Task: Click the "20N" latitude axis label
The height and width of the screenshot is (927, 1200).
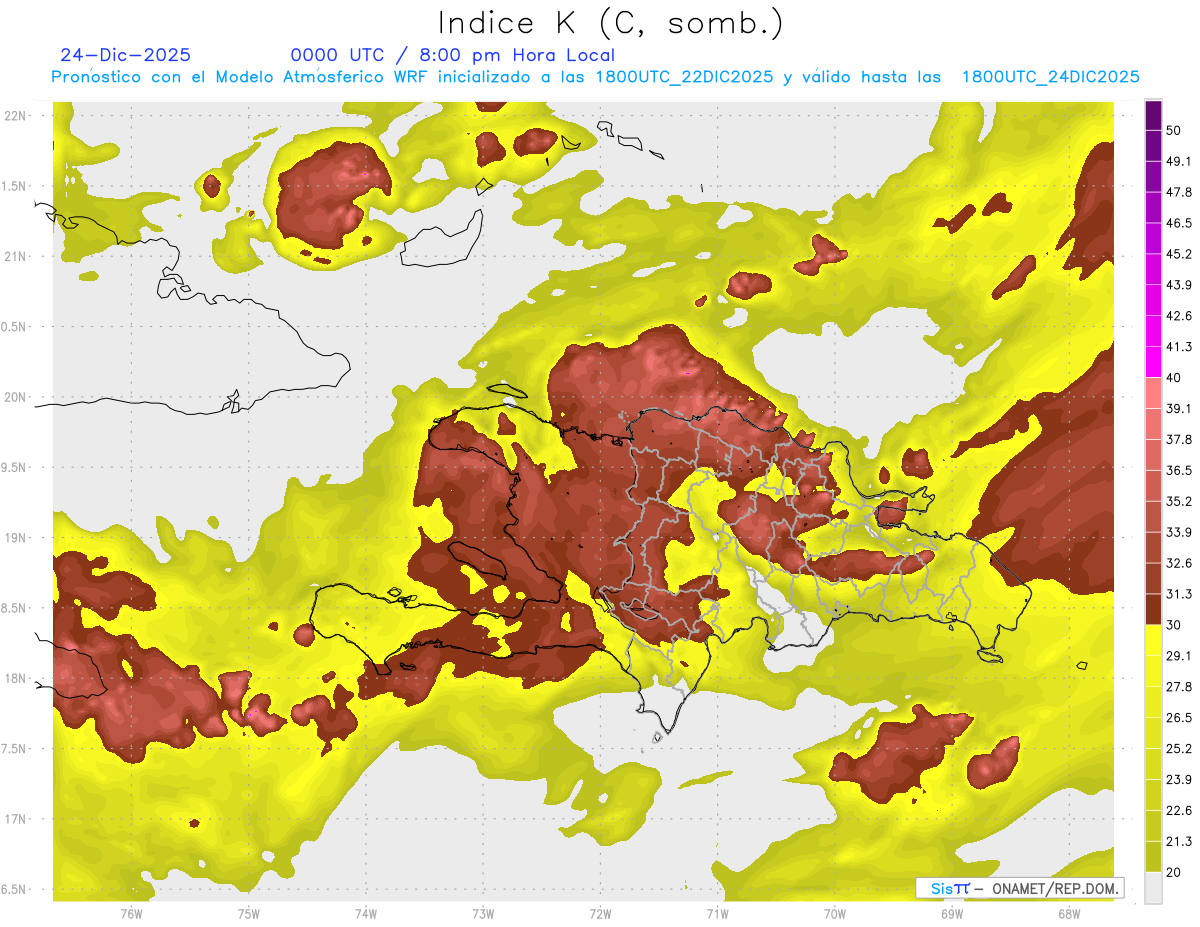Action: point(15,397)
